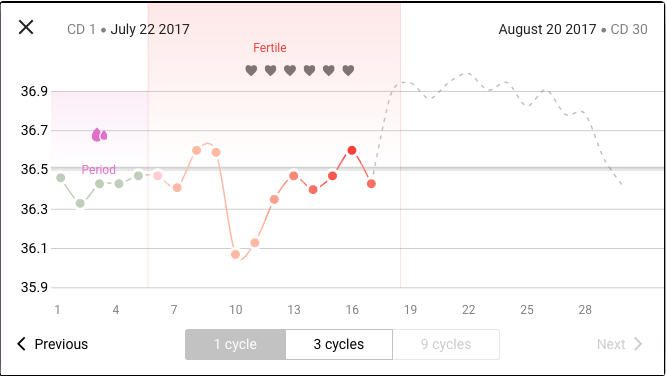Switch to the 3 cycles view
667x376 pixels.
(x=339, y=344)
